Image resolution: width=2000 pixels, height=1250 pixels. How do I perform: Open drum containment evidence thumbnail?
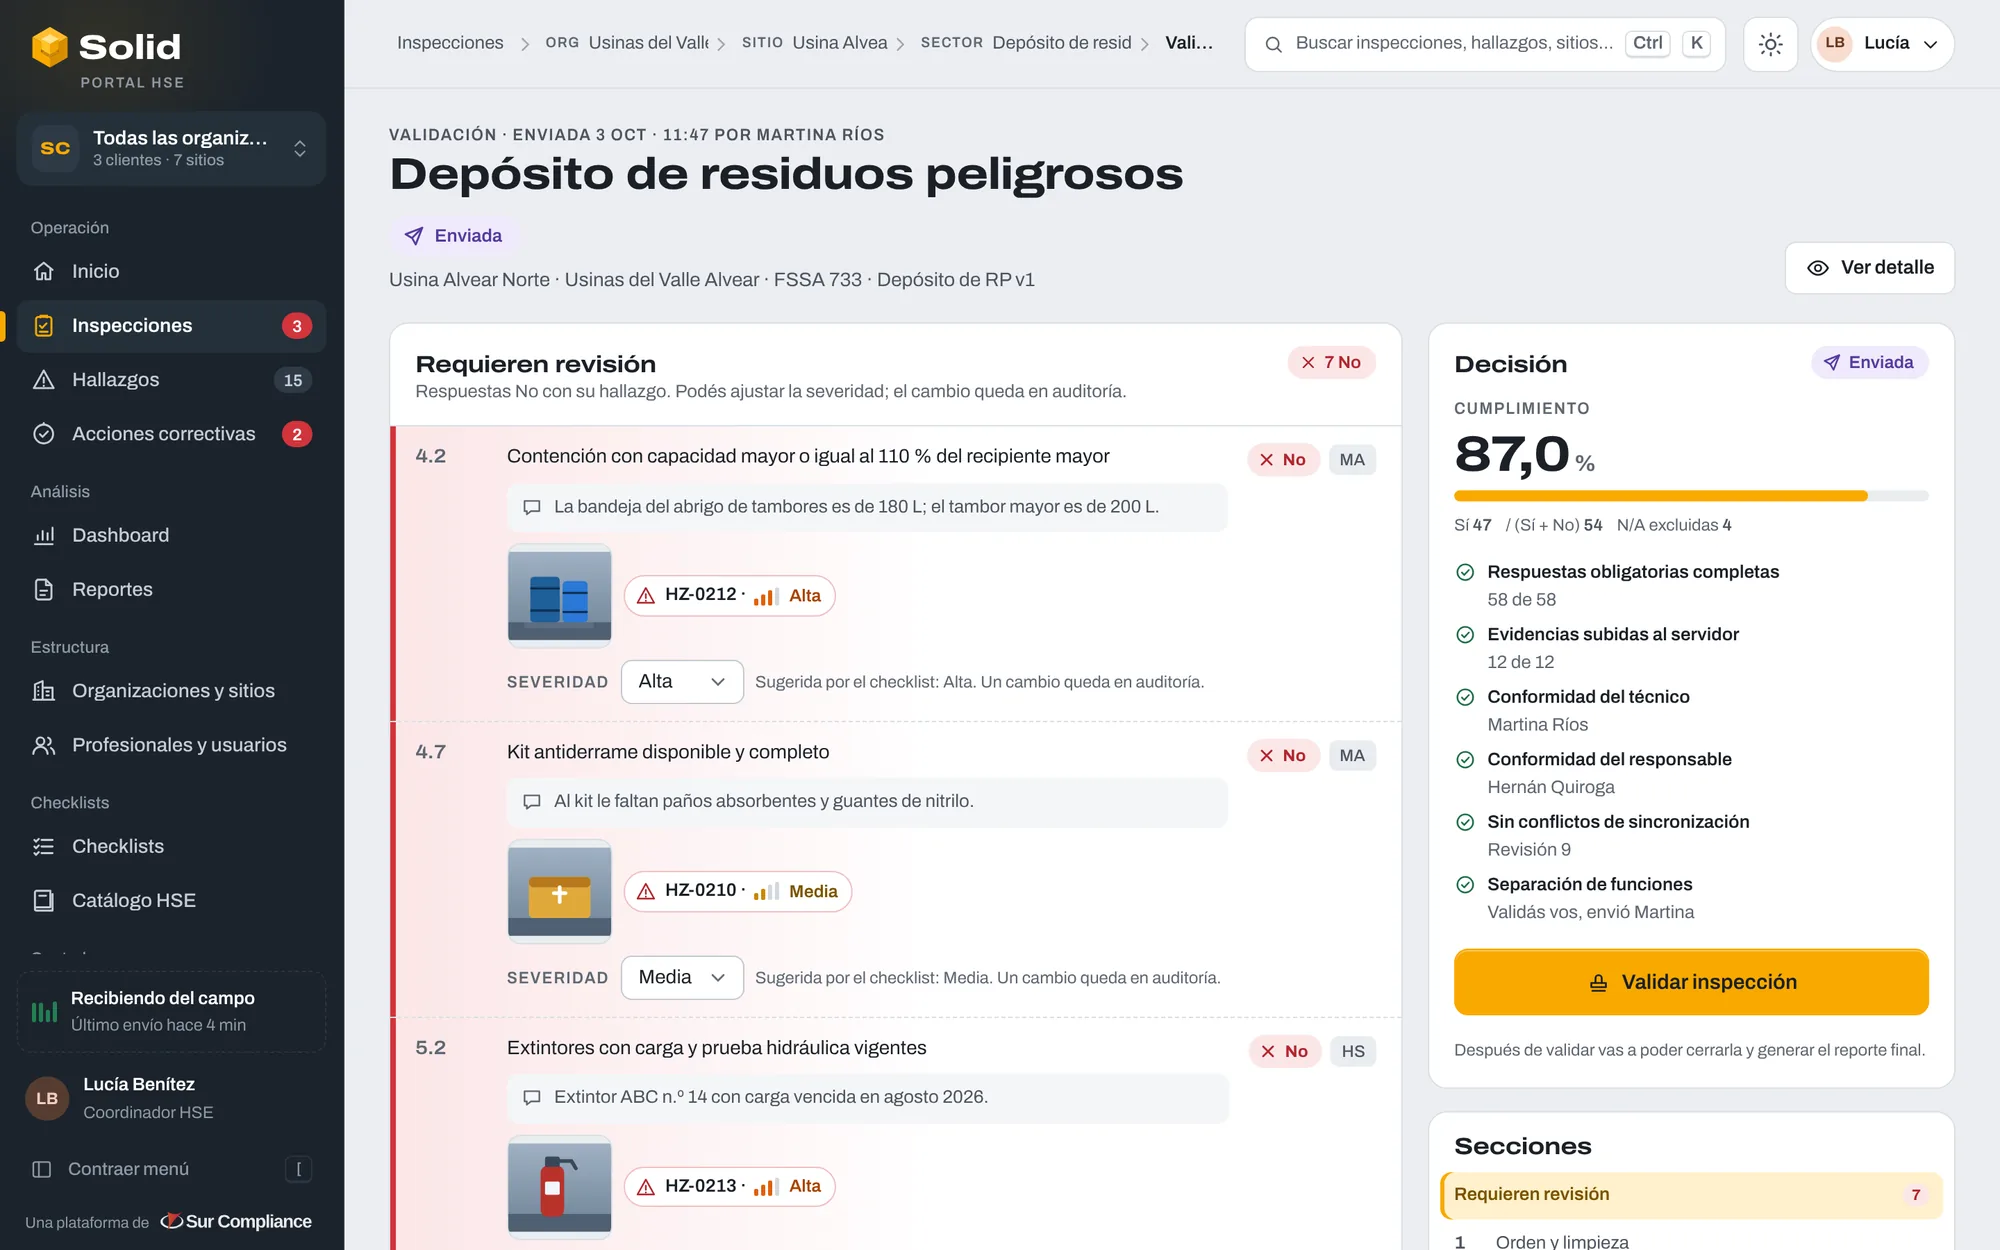coord(559,596)
